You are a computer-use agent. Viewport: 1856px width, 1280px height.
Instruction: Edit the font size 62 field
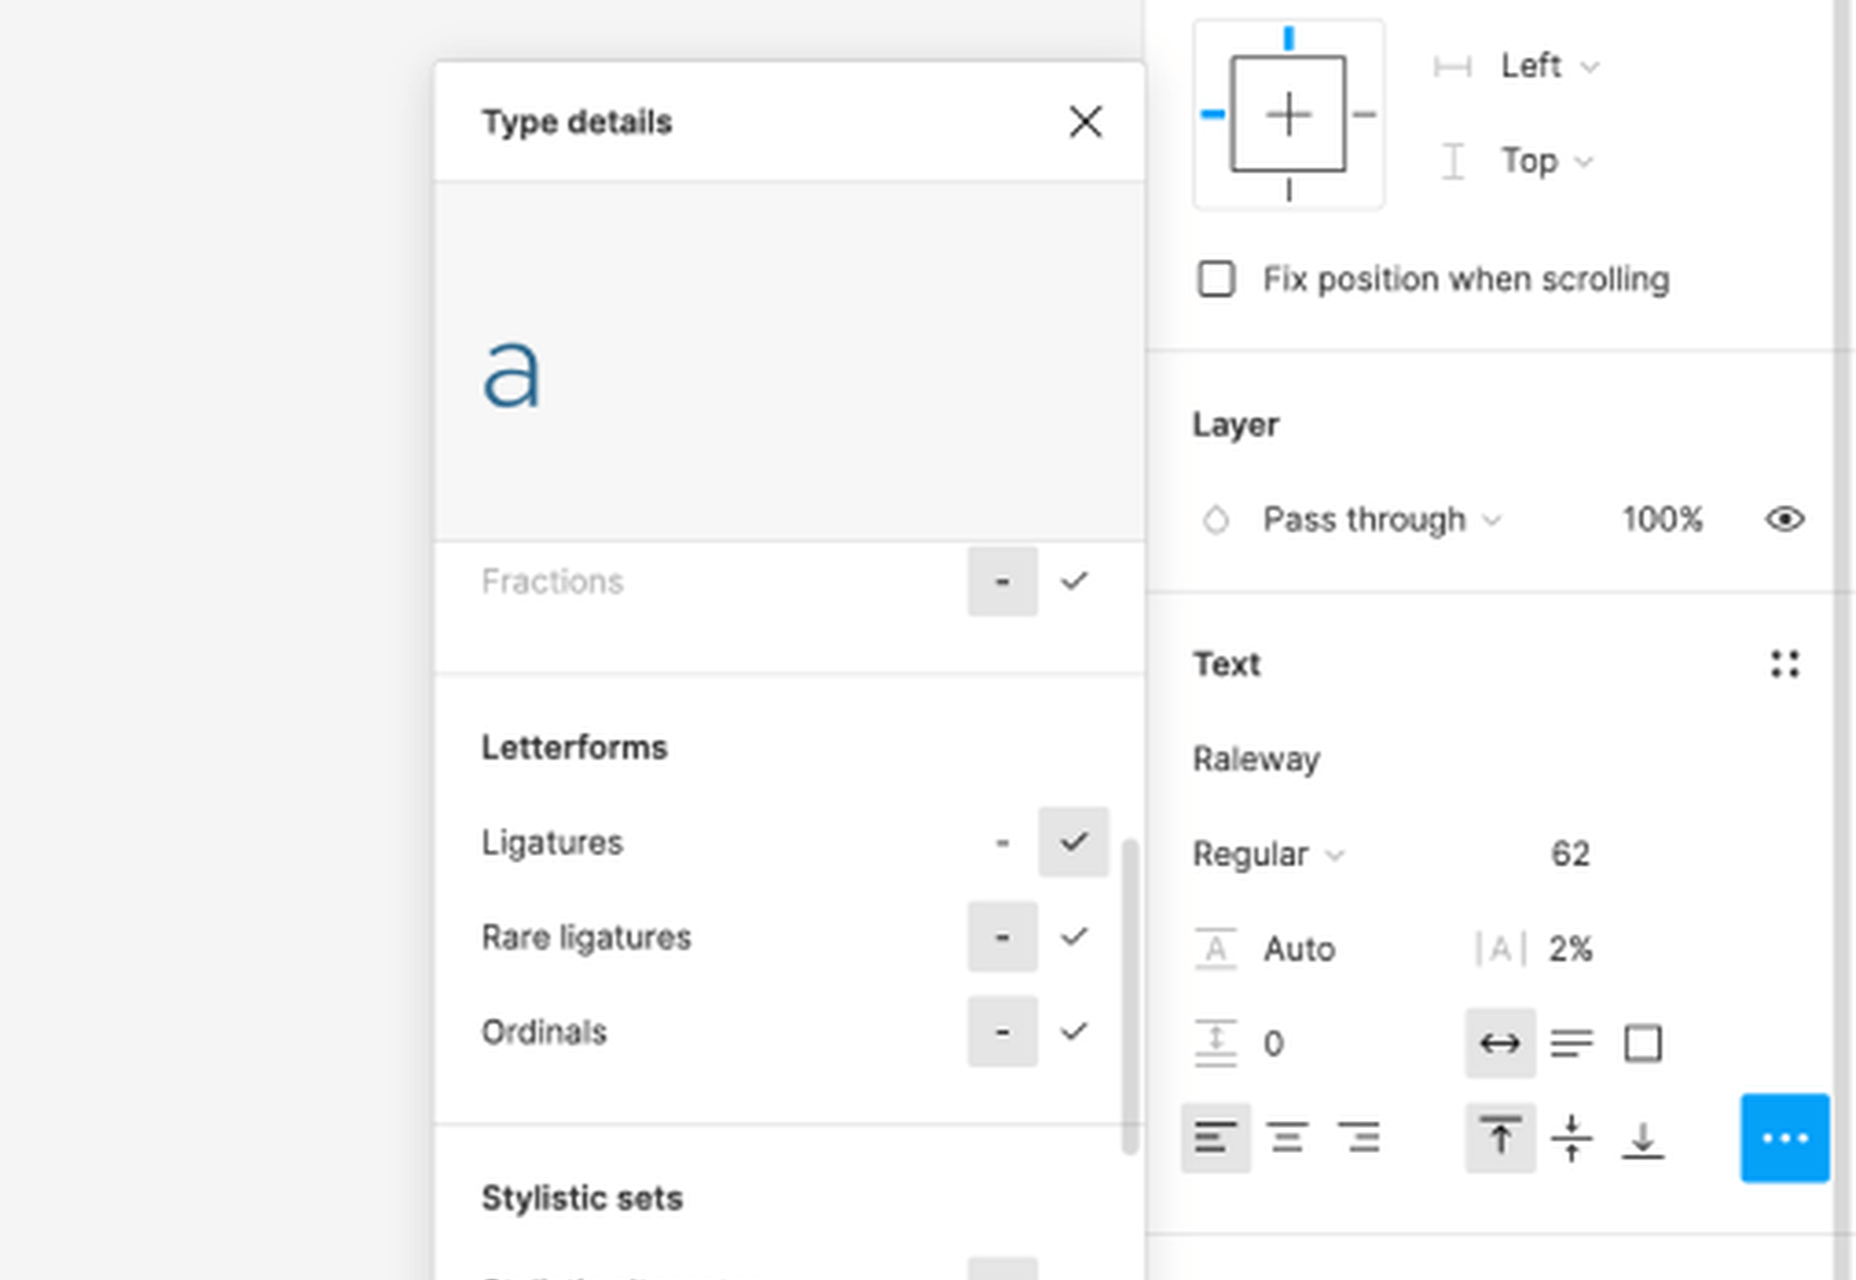click(1570, 854)
